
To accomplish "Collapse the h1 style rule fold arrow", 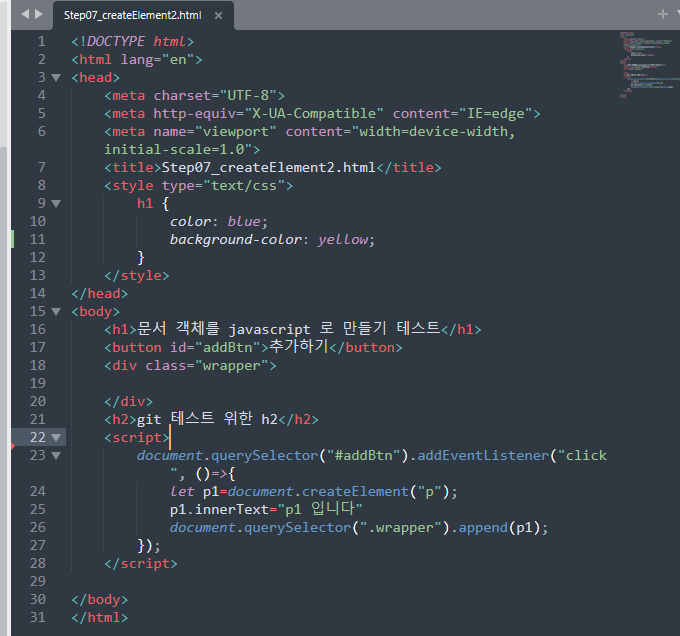I will [x=56, y=203].
